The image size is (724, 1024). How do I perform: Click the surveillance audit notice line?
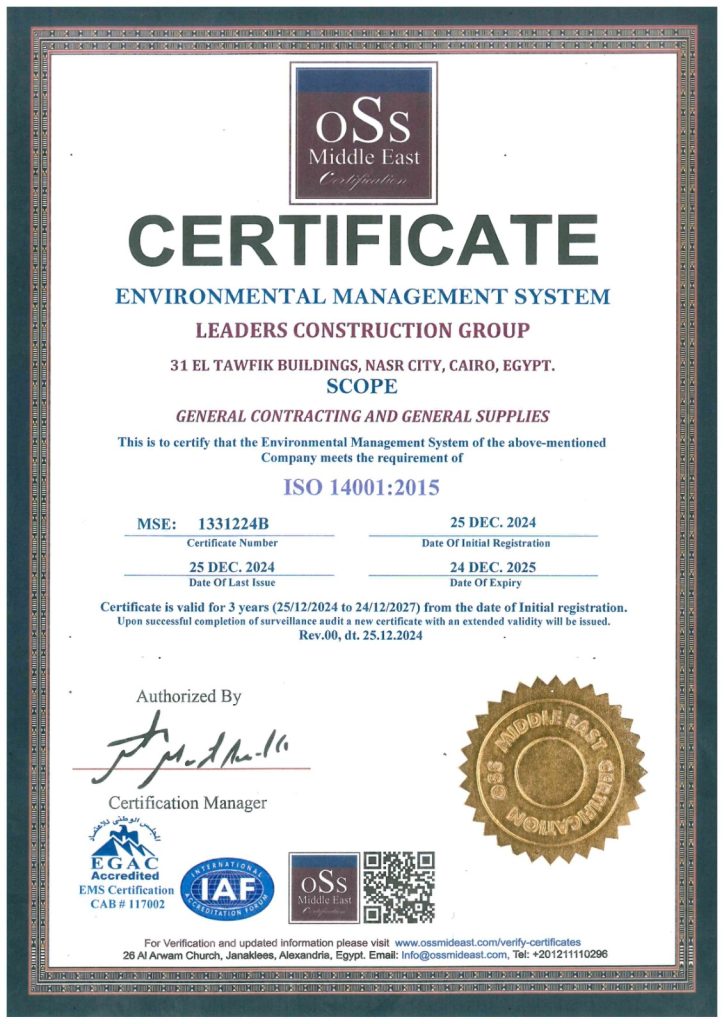[x=364, y=622]
